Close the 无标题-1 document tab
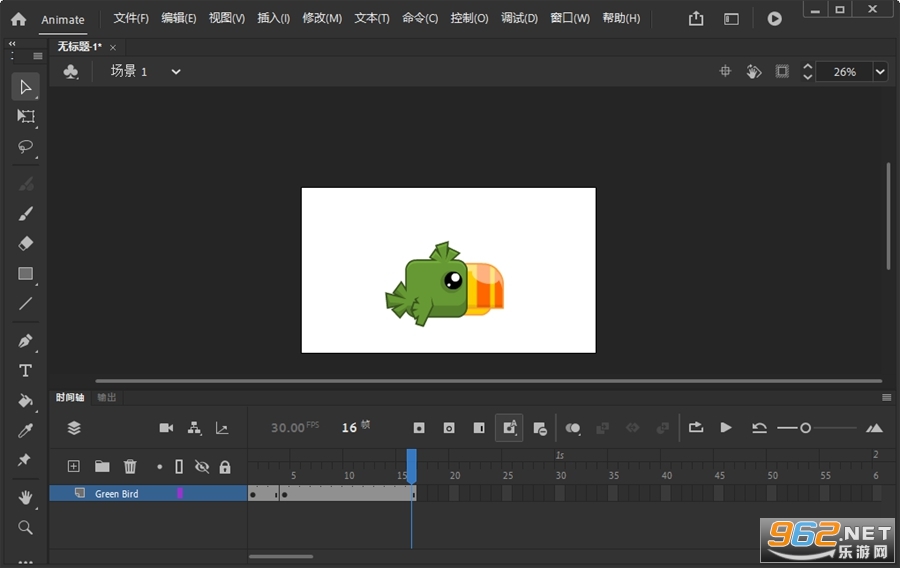The image size is (900, 568). click(113, 48)
